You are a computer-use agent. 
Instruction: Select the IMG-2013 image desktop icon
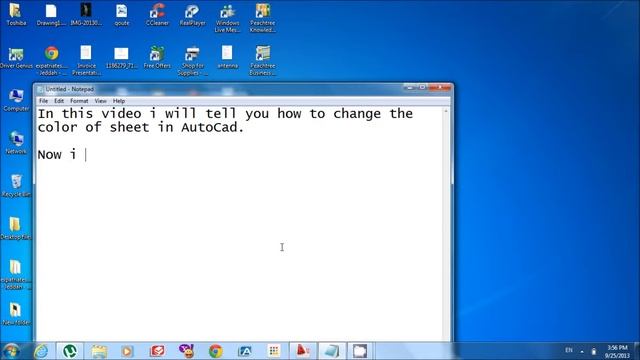tap(86, 15)
